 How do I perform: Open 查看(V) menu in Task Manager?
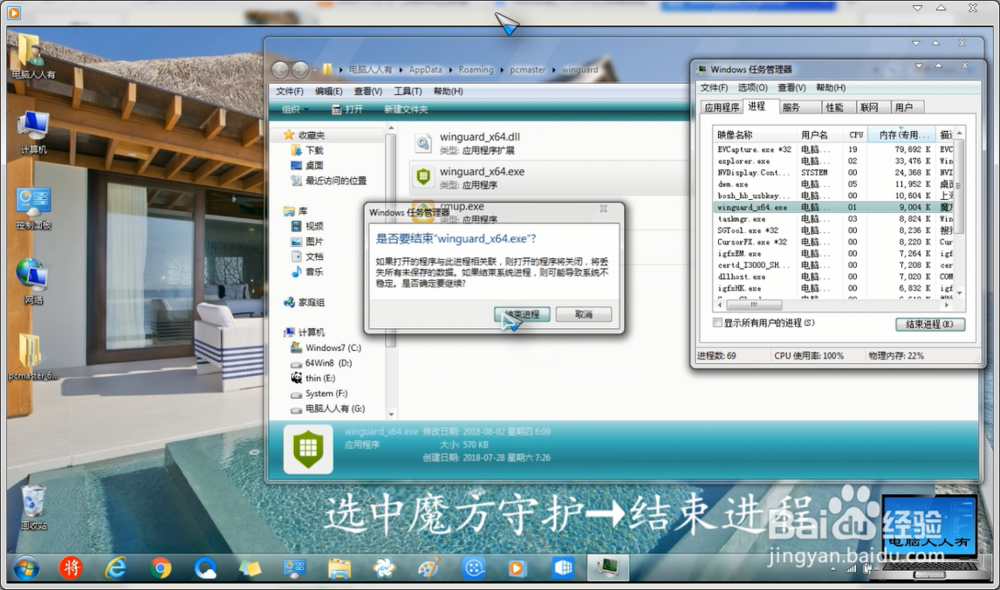tap(791, 87)
